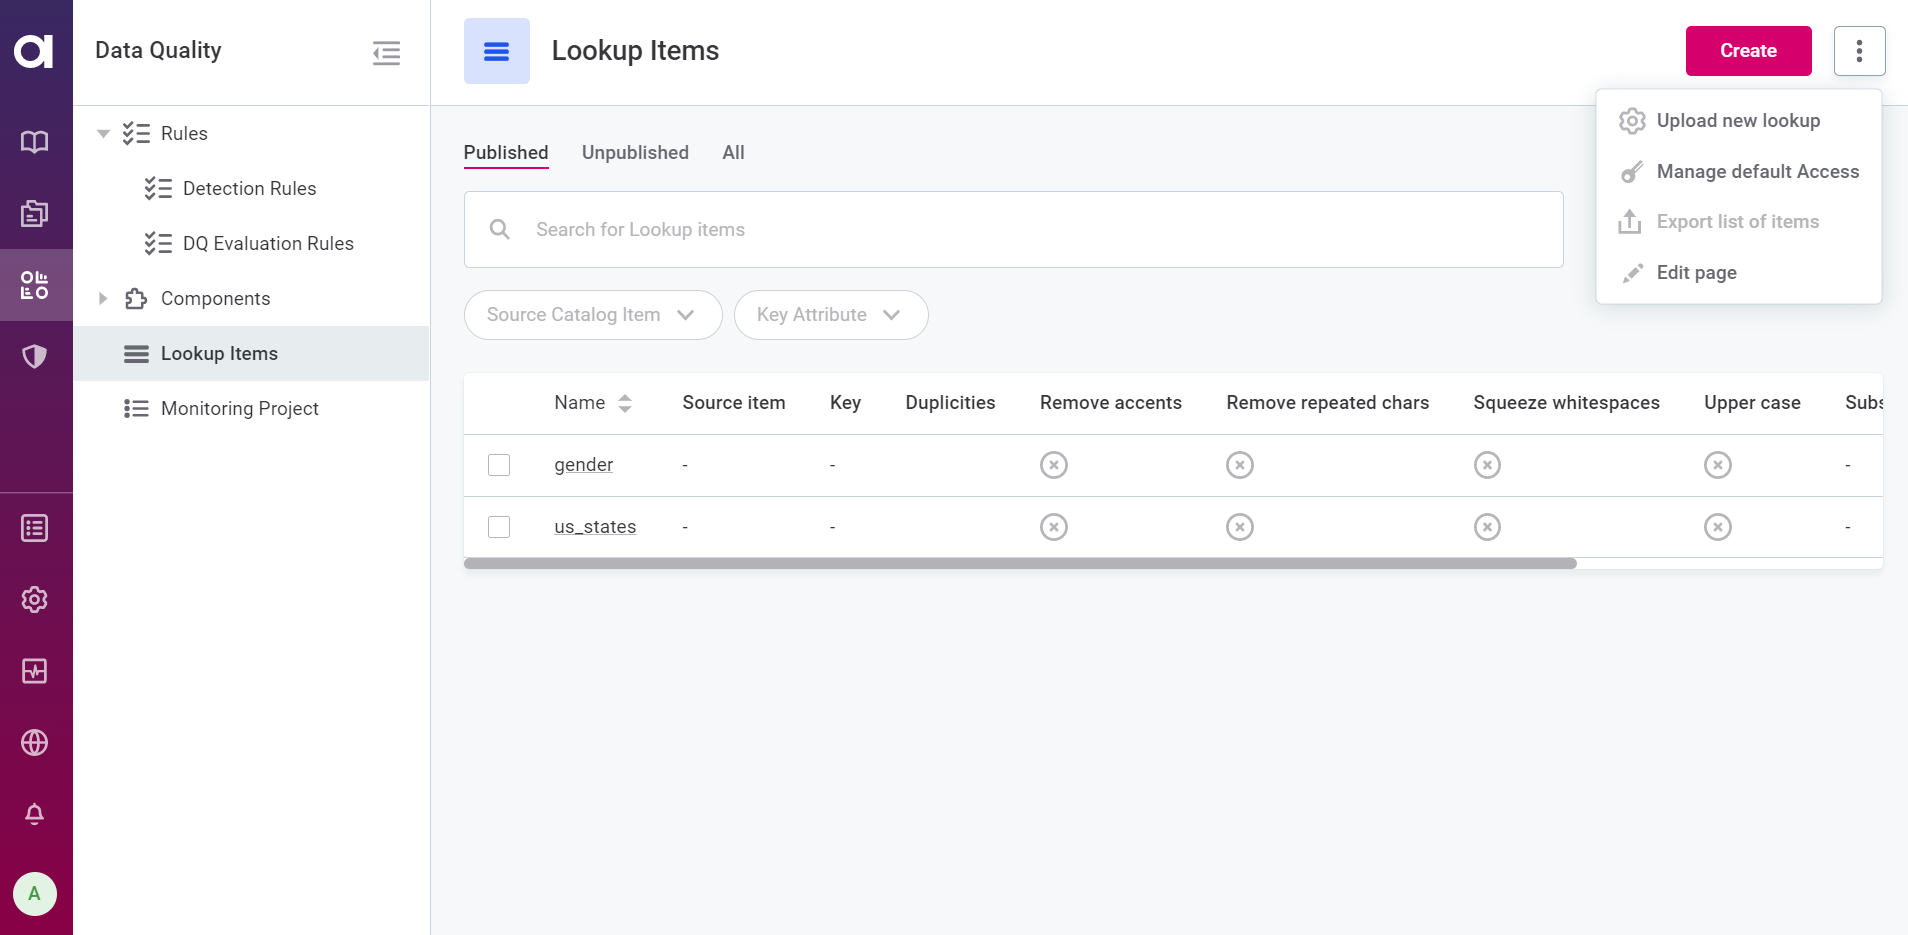1908x935 pixels.
Task: Click the Squeeze whitespaces column header
Action: [x=1567, y=403]
